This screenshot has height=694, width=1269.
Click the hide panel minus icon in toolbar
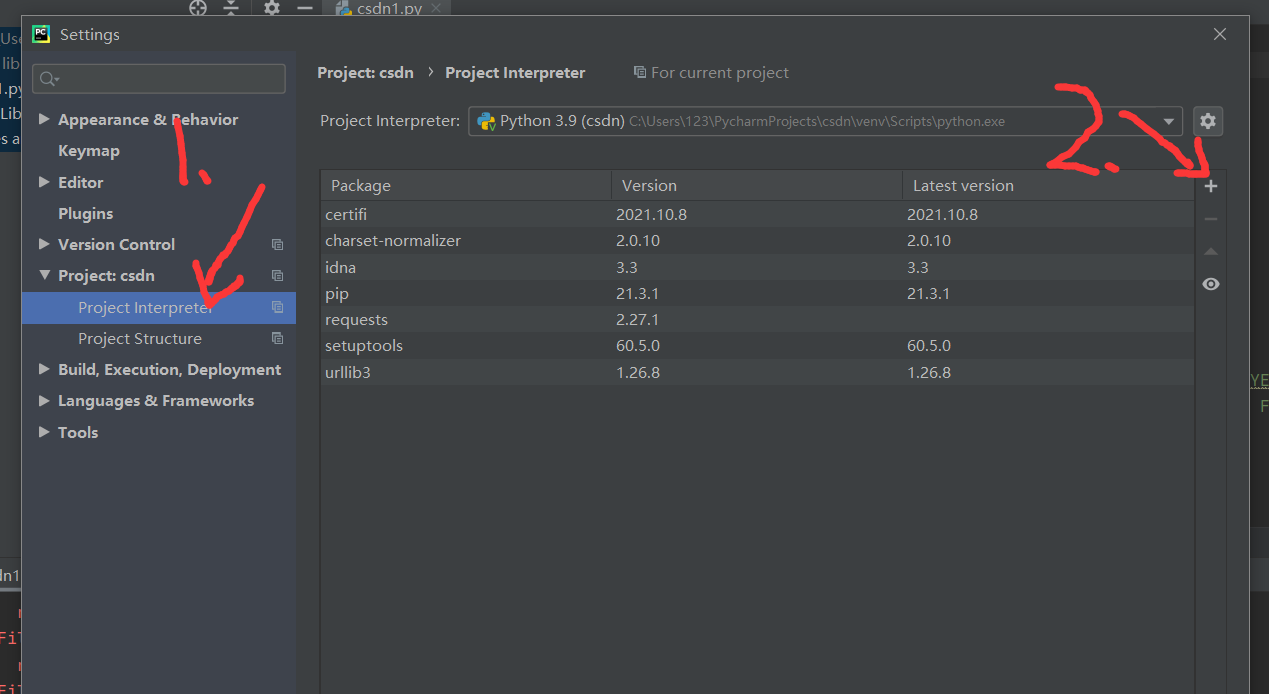click(305, 7)
